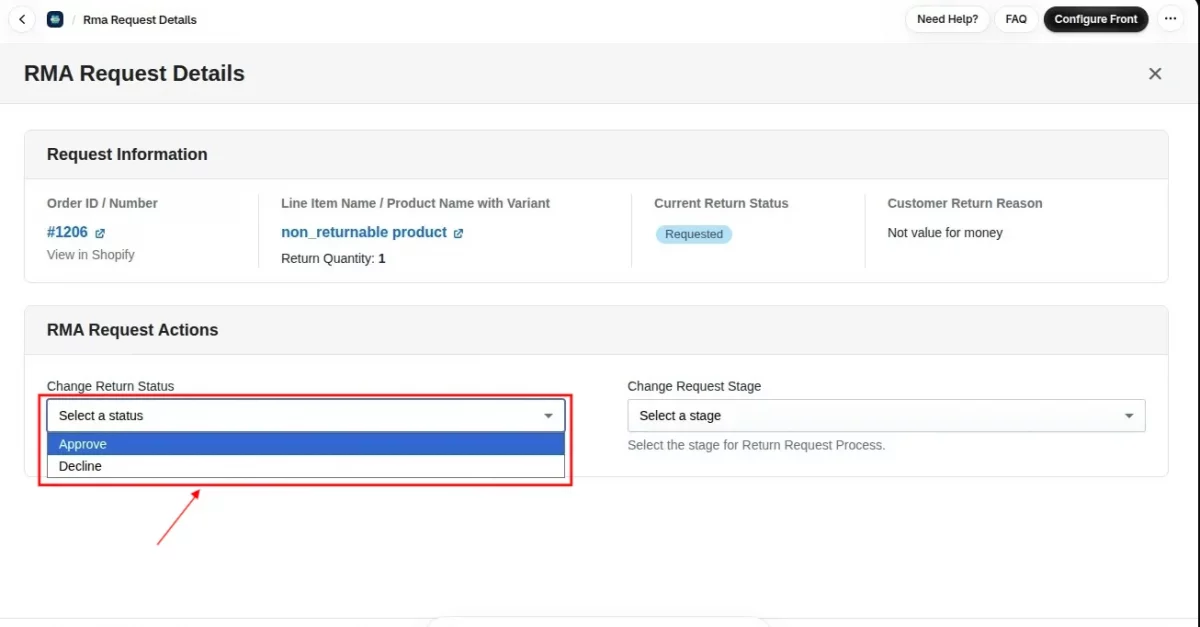
Task: Click the Line Item Name column header
Action: [x=415, y=203]
